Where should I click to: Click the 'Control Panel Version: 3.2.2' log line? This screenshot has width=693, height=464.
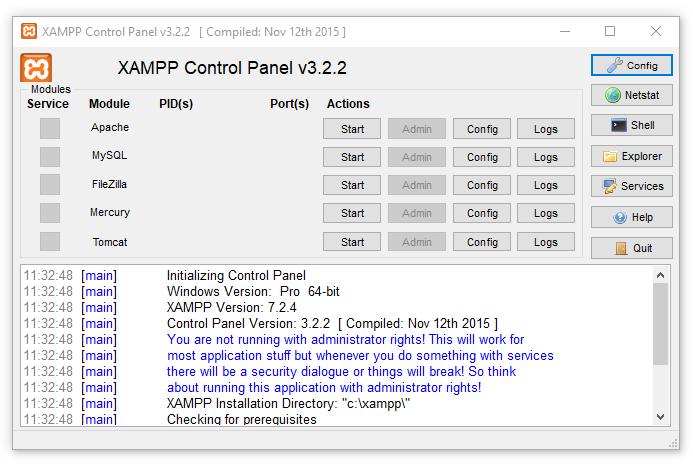(x=332, y=323)
